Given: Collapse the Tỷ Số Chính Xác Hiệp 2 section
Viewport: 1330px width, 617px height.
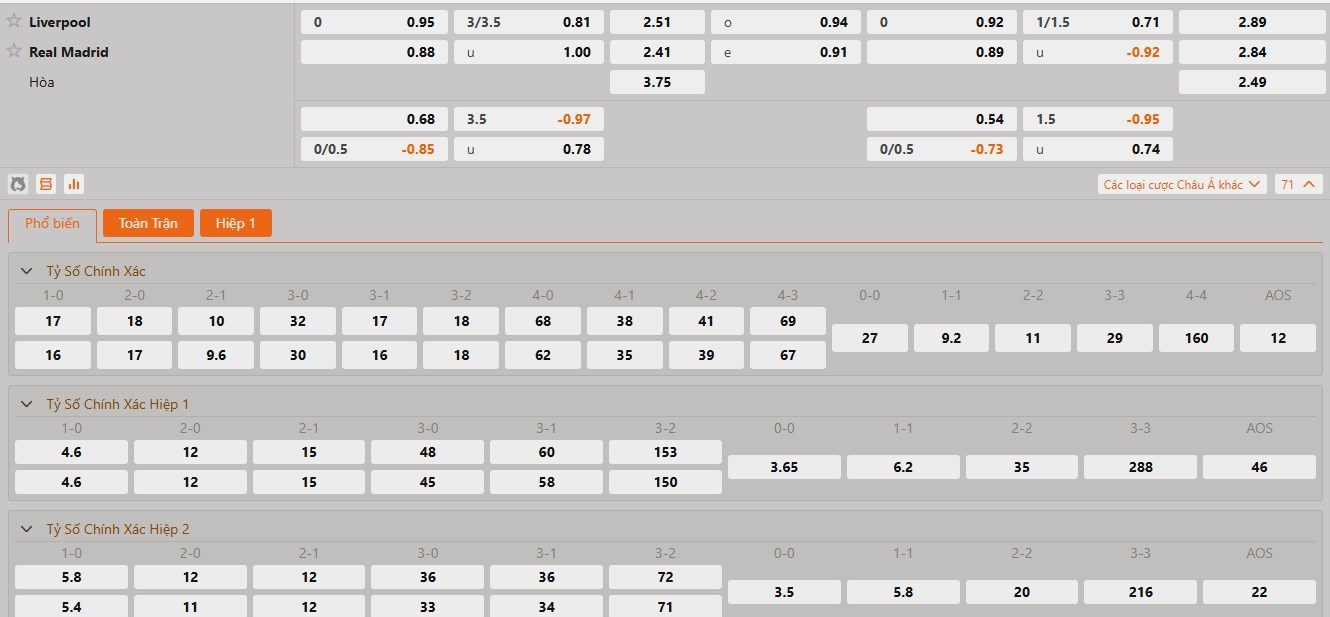Looking at the screenshot, I should [x=27, y=529].
